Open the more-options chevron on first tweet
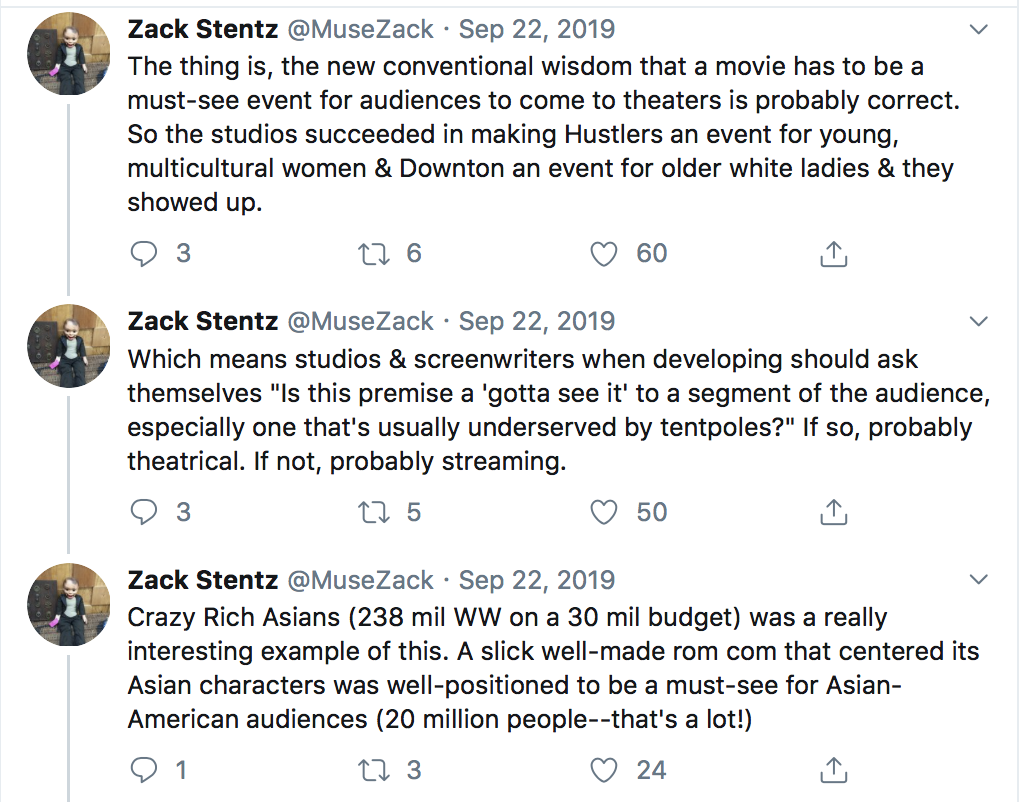The width and height of the screenshot is (1022, 802). (979, 29)
